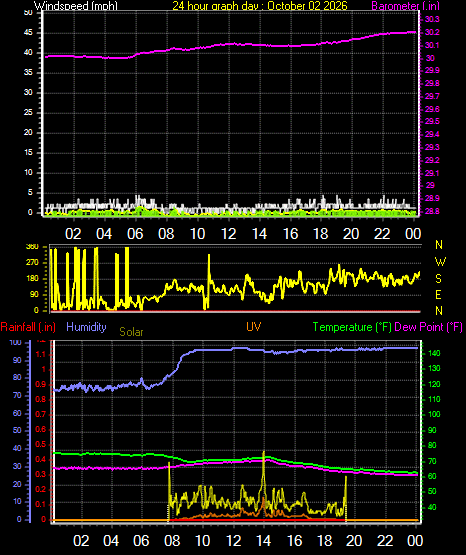This screenshot has width=466, height=555.
Task: Click the 12 hour label under wind graph
Action: point(228,234)
